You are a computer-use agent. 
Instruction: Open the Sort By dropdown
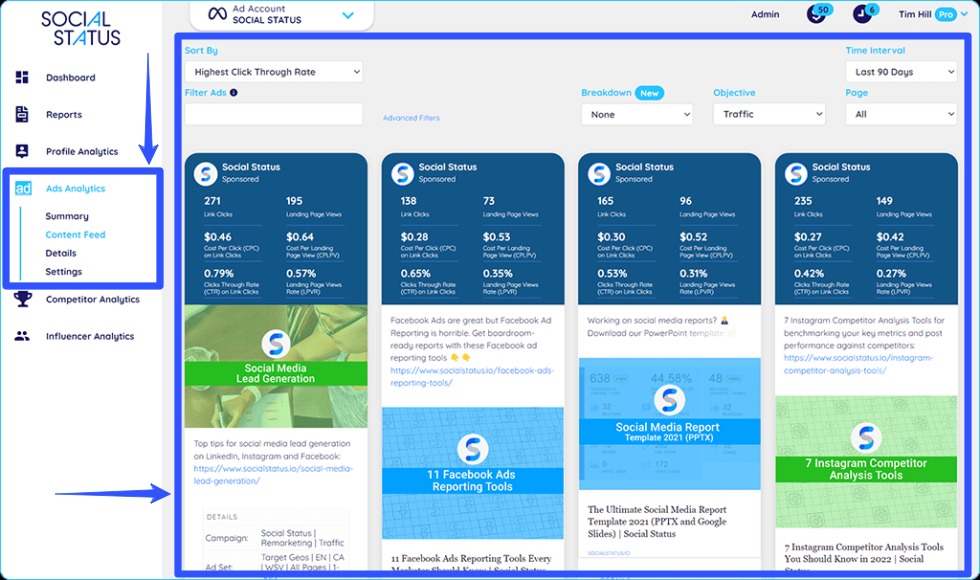pyautogui.click(x=273, y=70)
